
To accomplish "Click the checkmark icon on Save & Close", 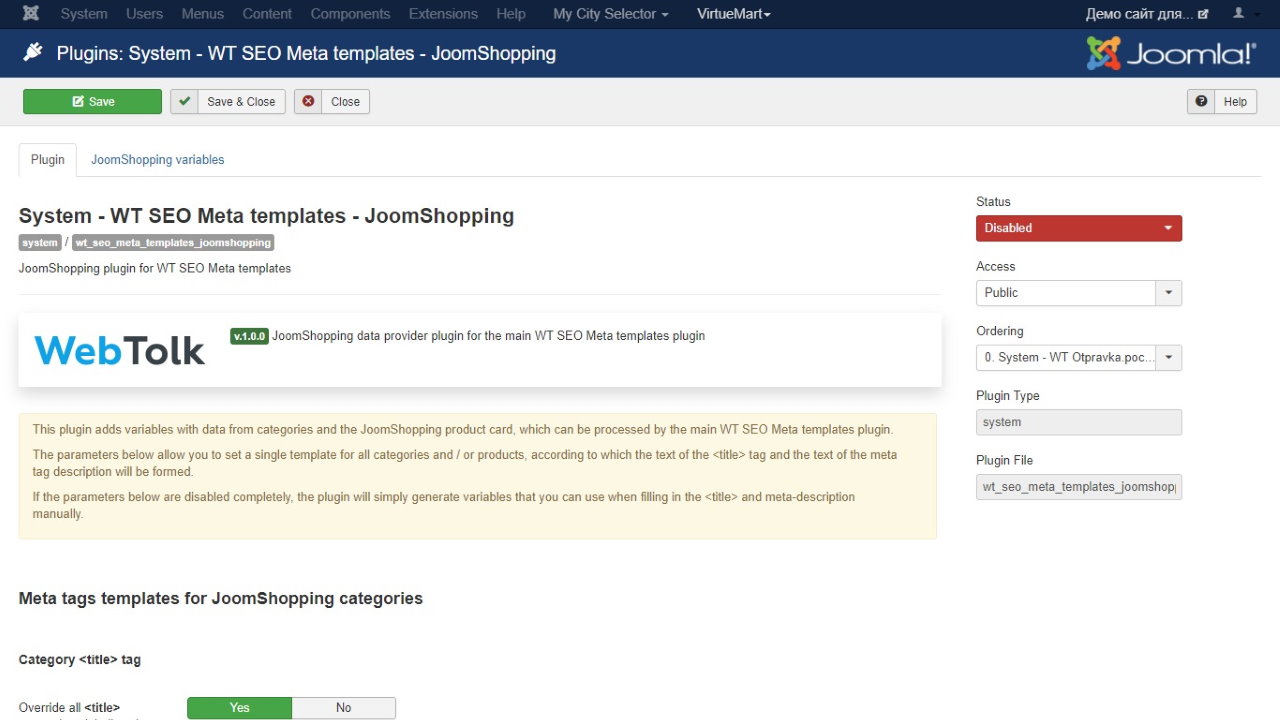I will (184, 101).
